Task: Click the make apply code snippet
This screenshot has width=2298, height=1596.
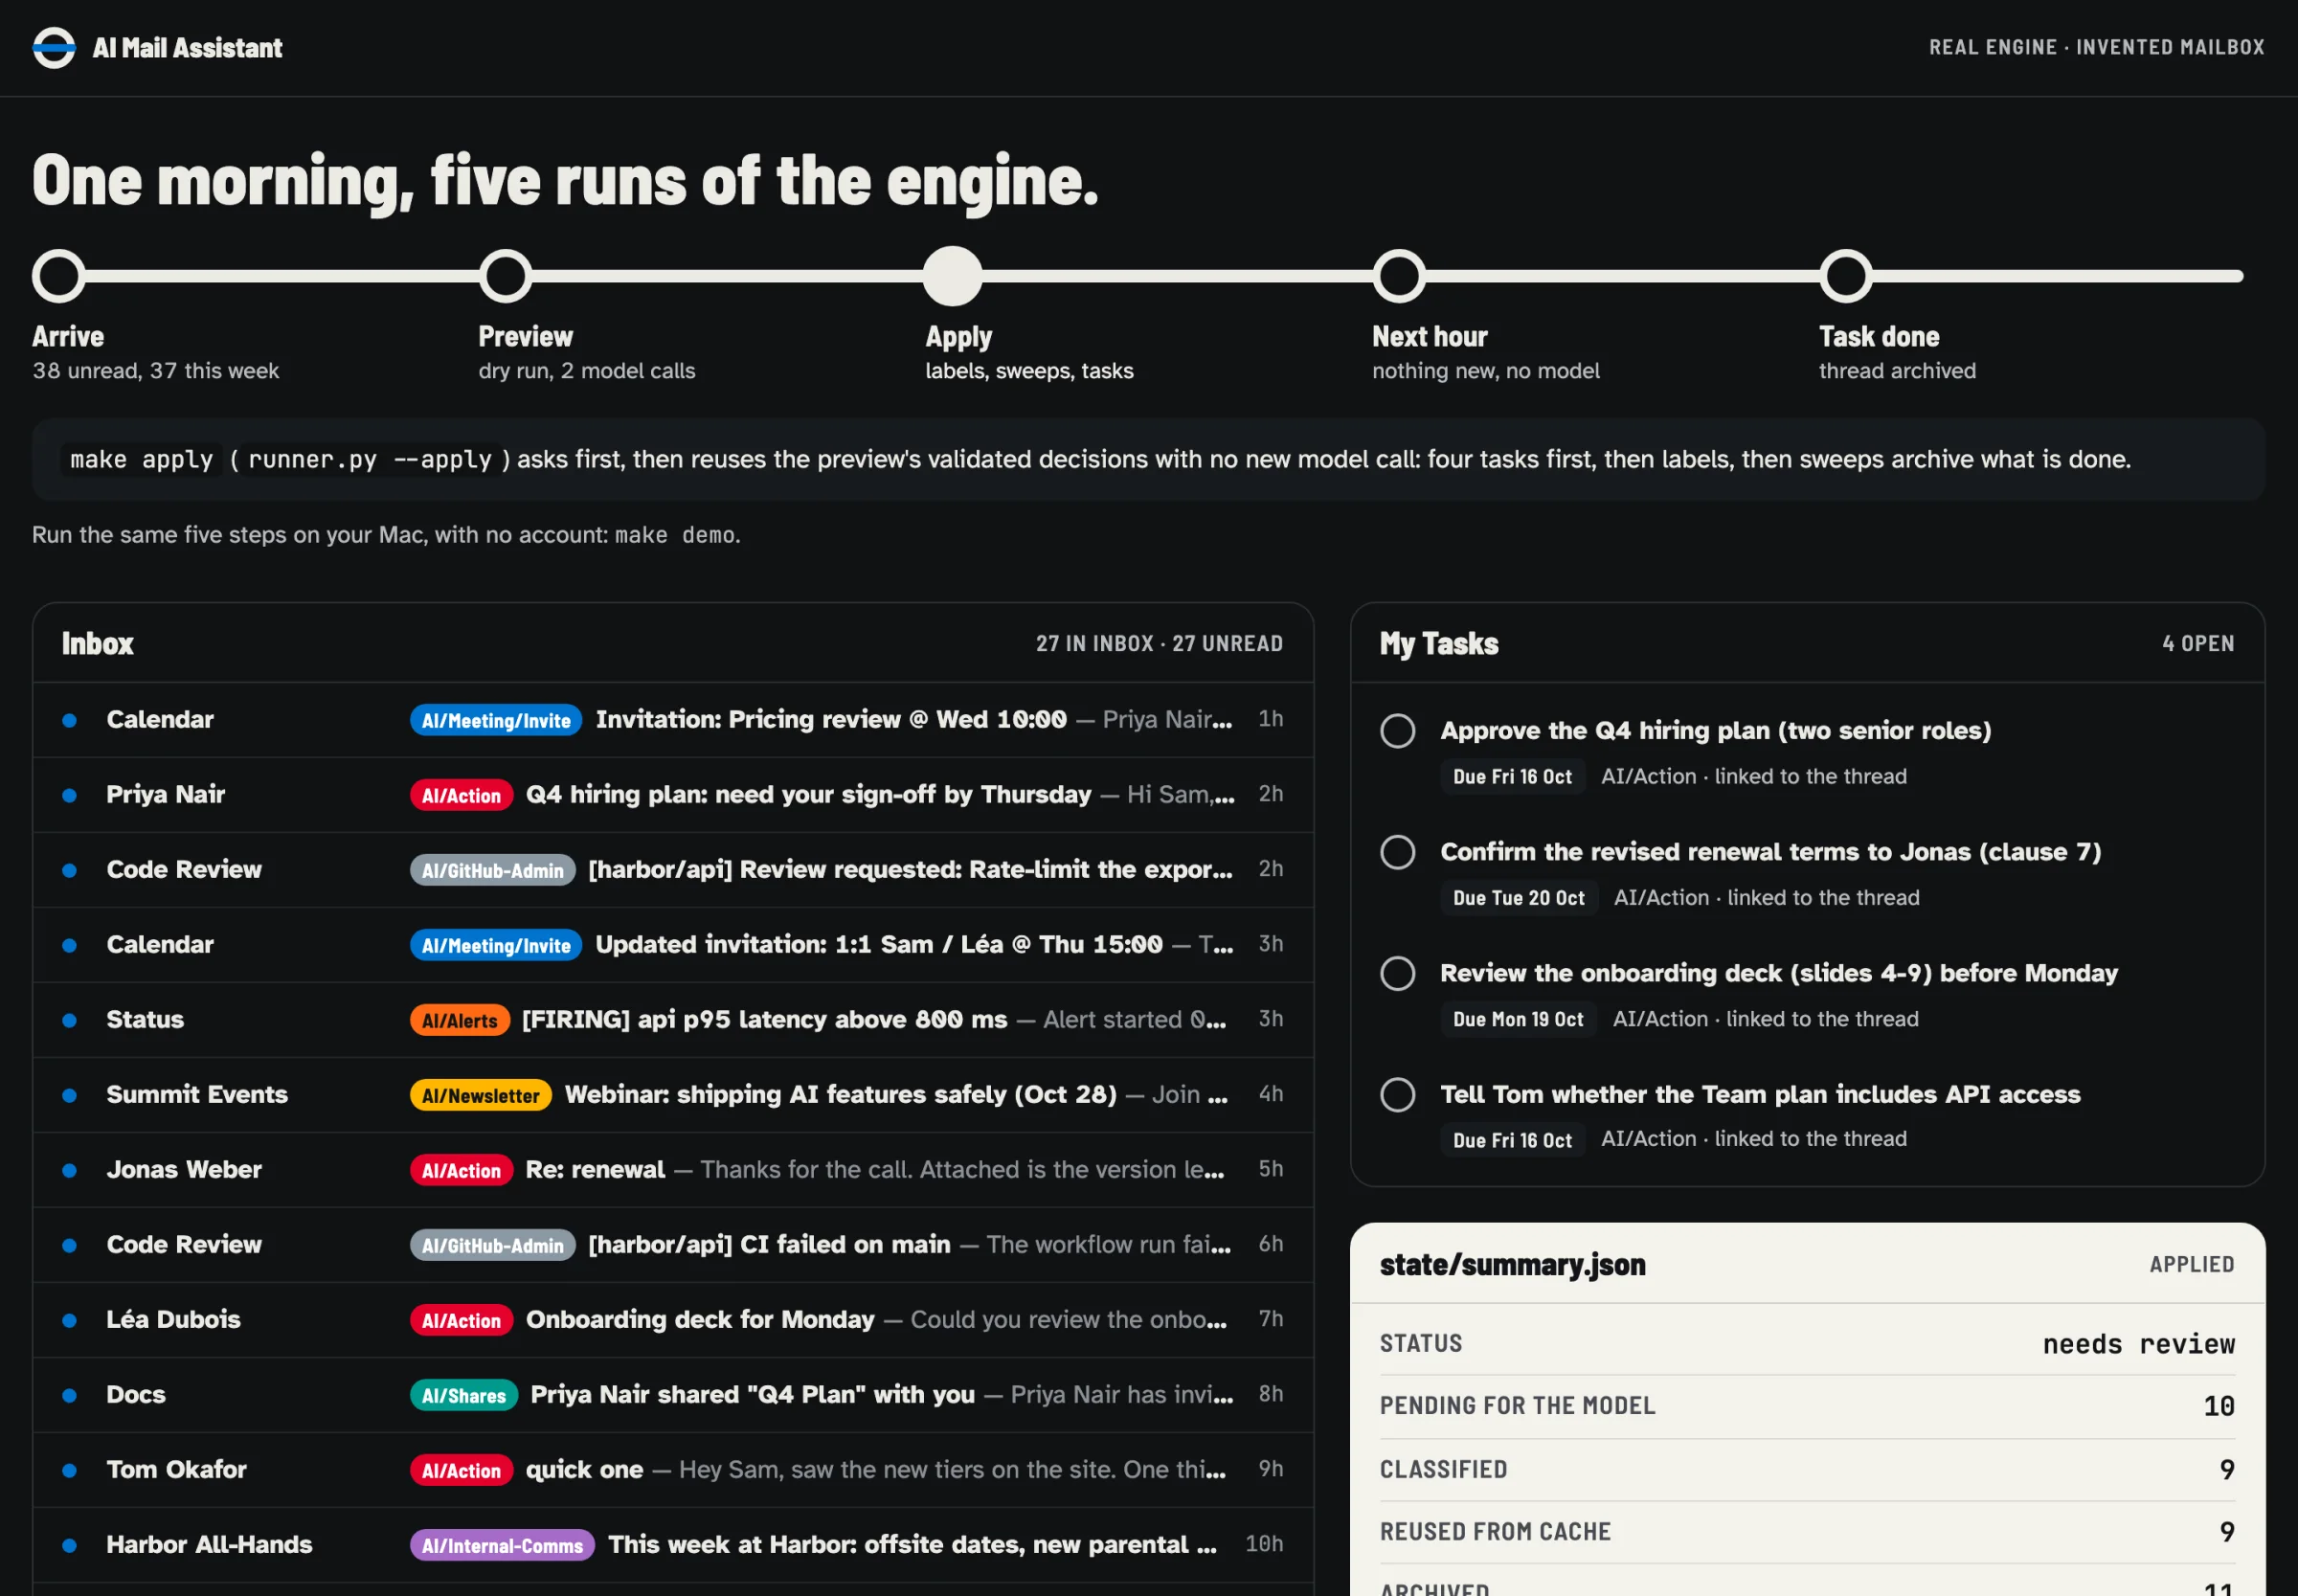Action: tap(141, 459)
